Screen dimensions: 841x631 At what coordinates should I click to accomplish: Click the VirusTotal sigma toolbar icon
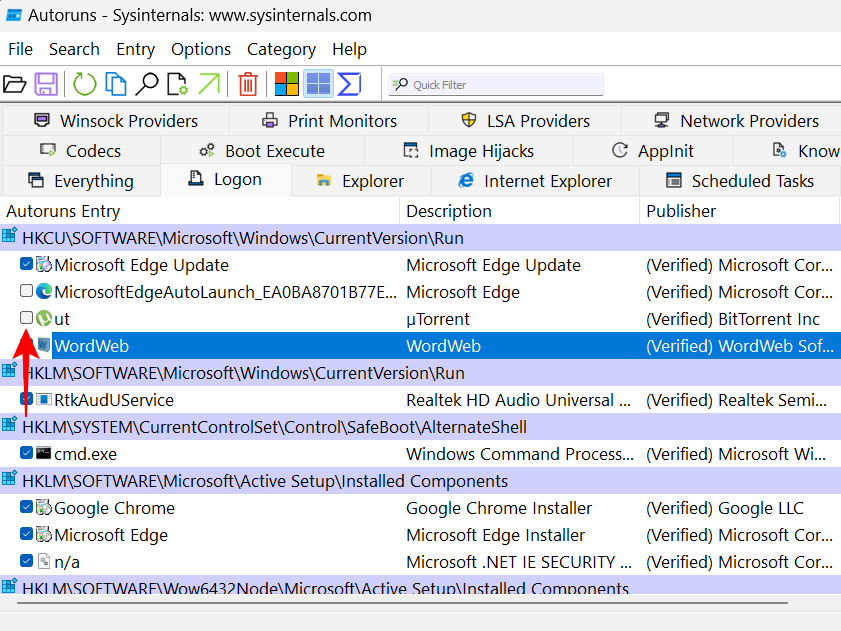[x=349, y=84]
